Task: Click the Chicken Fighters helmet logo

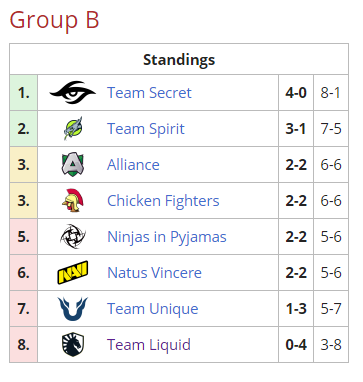Action: point(73,200)
